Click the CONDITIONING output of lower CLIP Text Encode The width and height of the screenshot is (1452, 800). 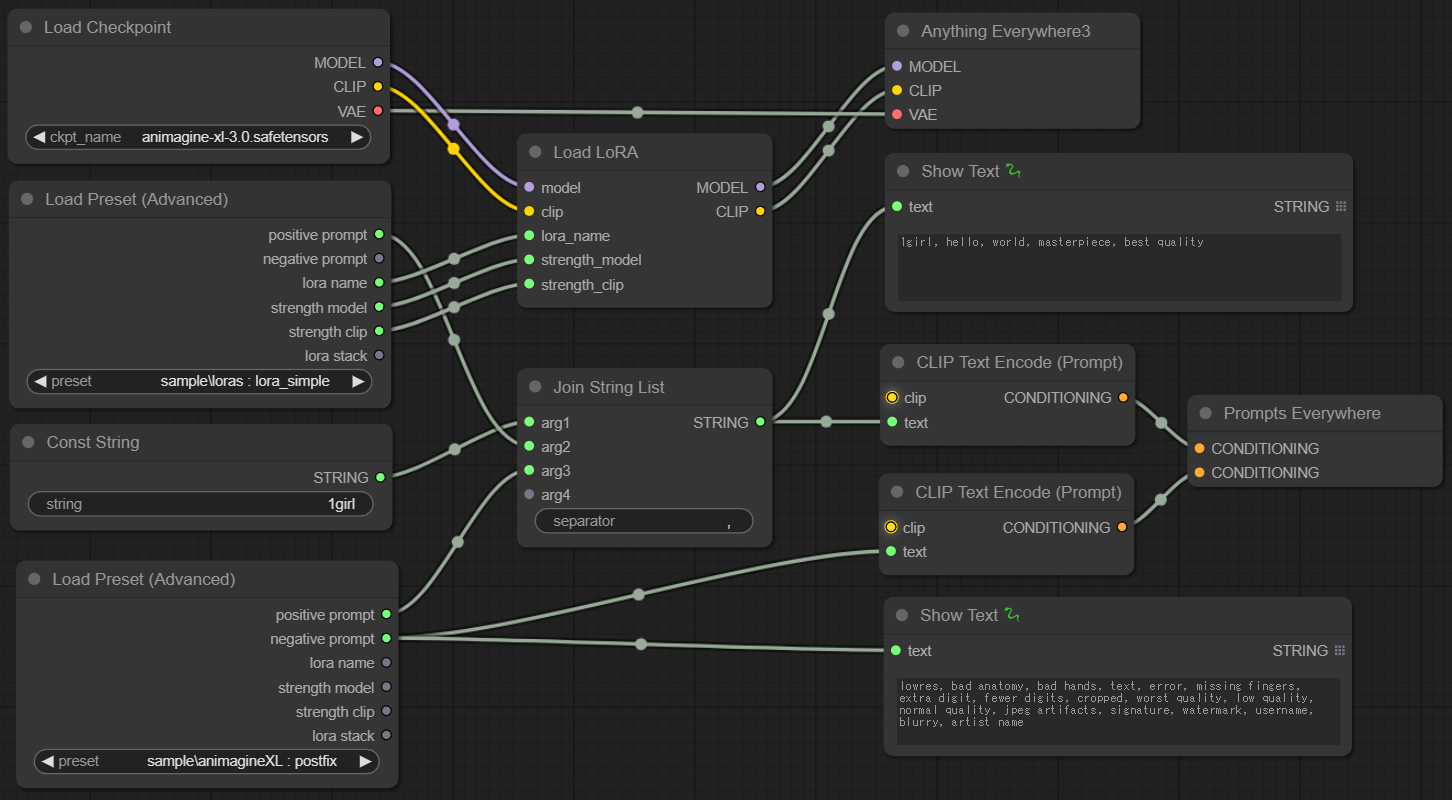(x=1122, y=527)
